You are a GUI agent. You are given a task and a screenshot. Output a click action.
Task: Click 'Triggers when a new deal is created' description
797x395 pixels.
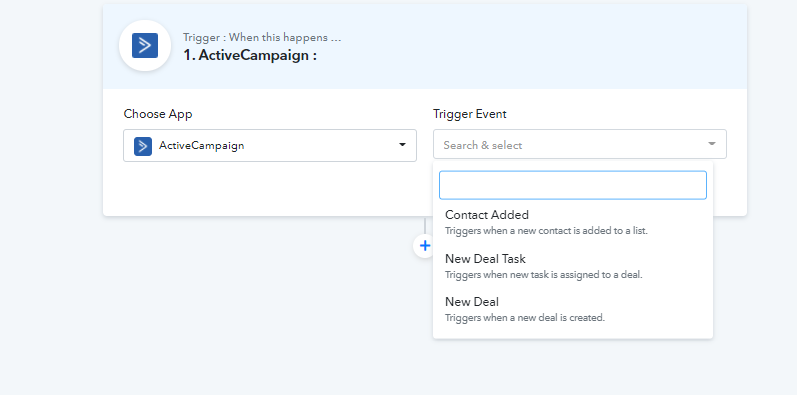pos(525,318)
